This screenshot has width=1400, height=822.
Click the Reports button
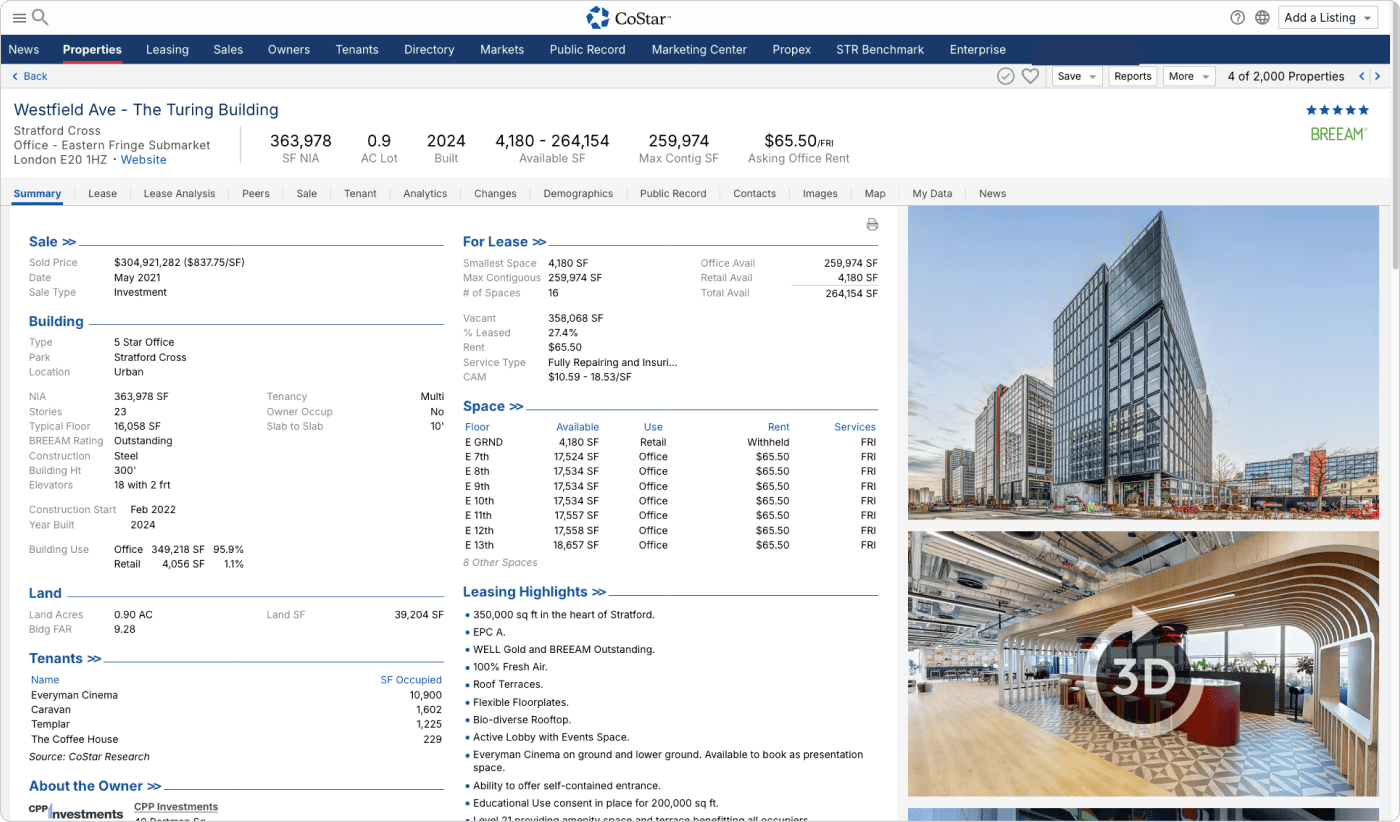[1132, 76]
